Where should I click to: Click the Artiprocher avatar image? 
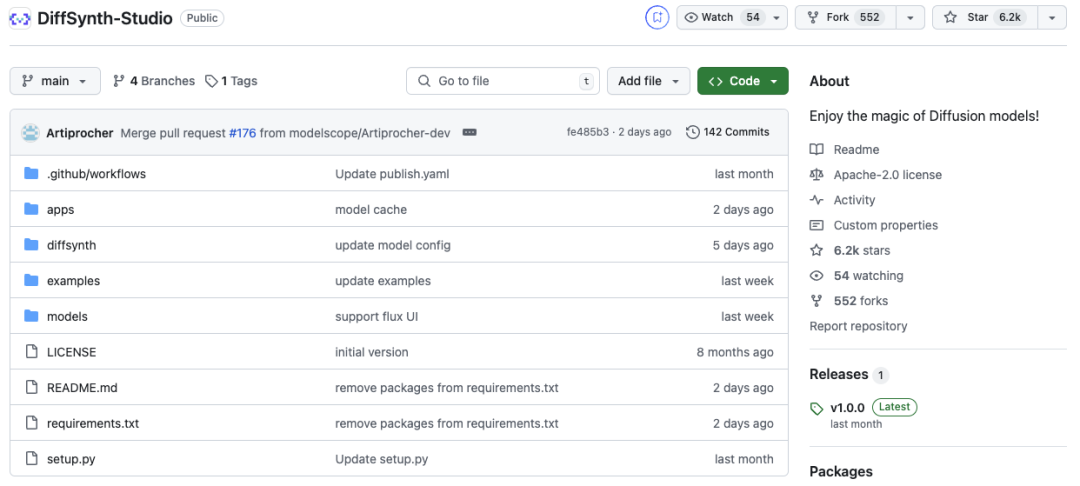tap(30, 133)
